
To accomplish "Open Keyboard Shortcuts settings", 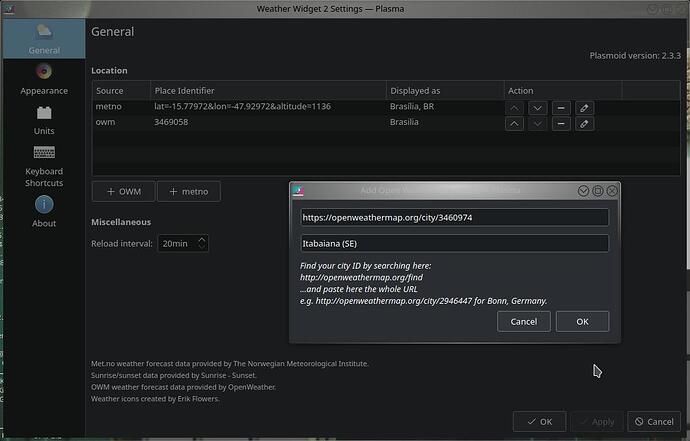I will coord(44,166).
